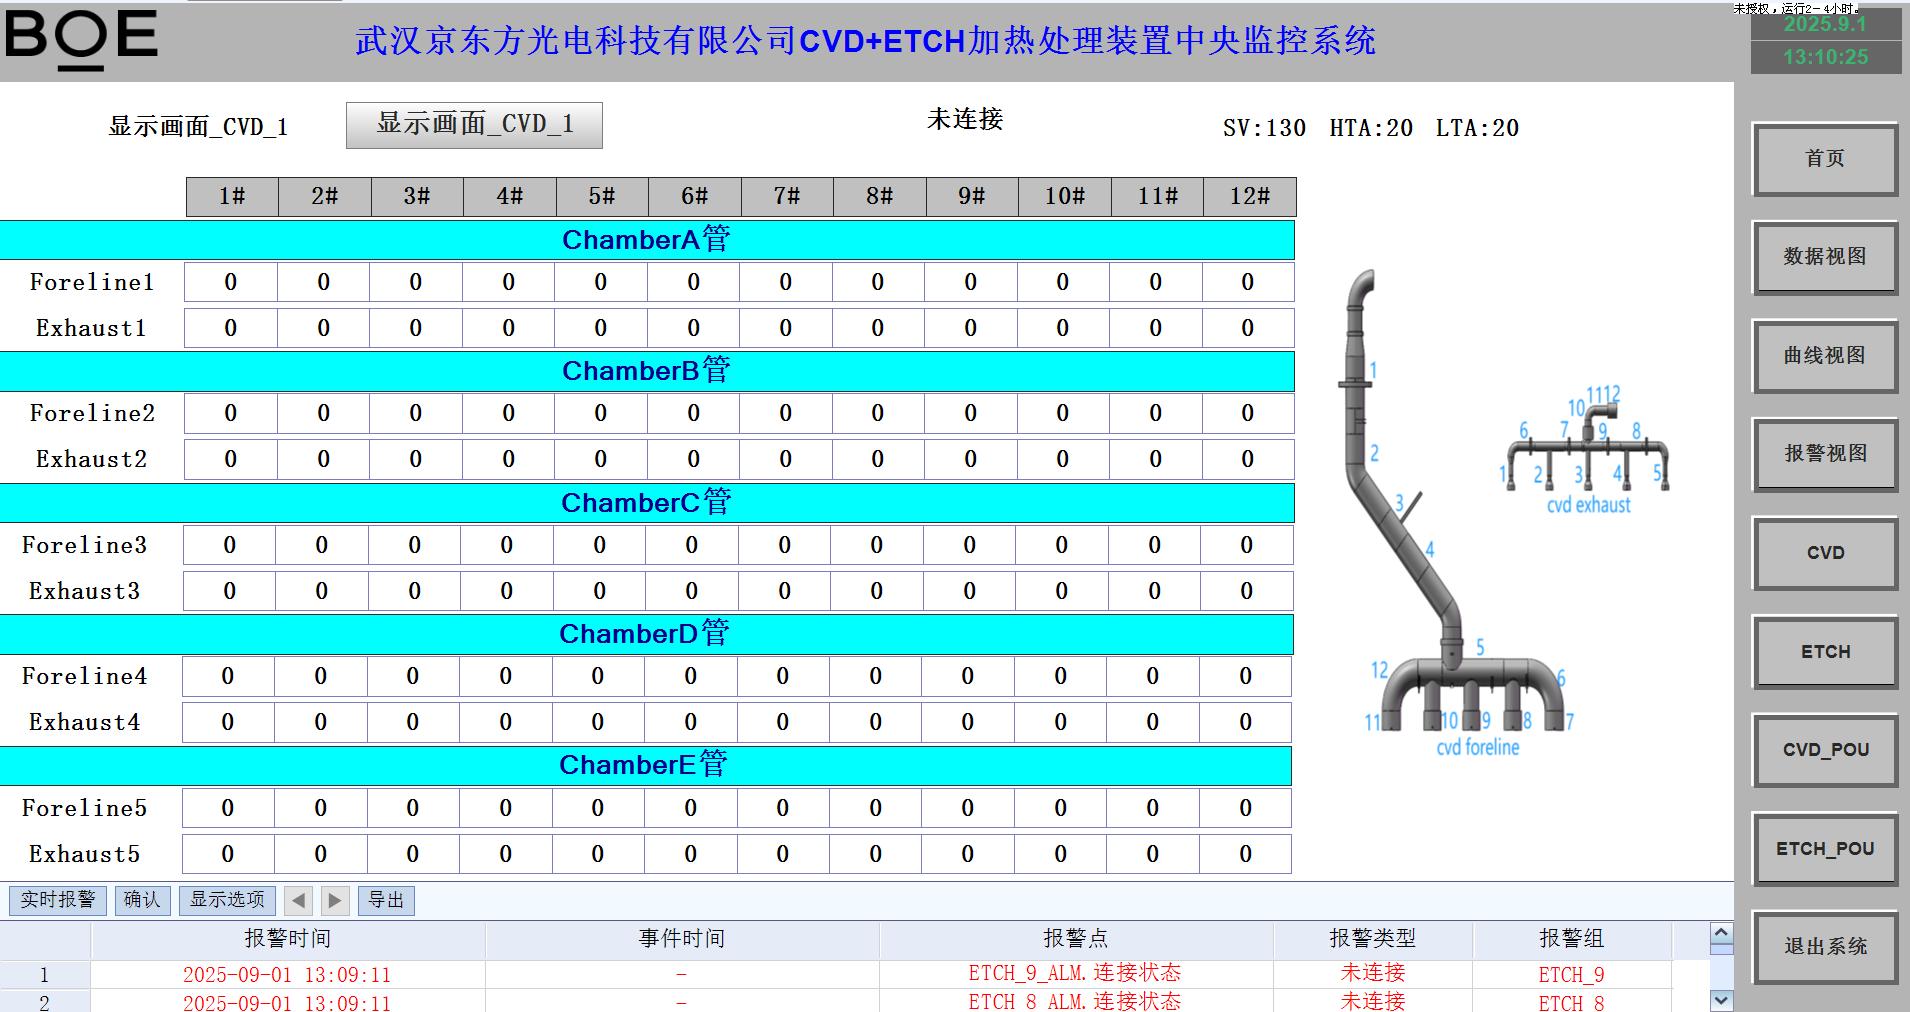The width and height of the screenshot is (1910, 1012).
Task: Click 确认 to acknowledge alarms
Action: (x=142, y=900)
